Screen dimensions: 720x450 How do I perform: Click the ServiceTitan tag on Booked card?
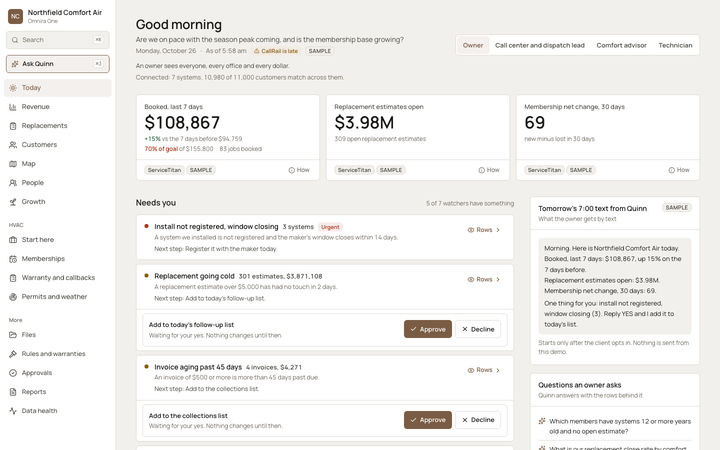(x=164, y=170)
